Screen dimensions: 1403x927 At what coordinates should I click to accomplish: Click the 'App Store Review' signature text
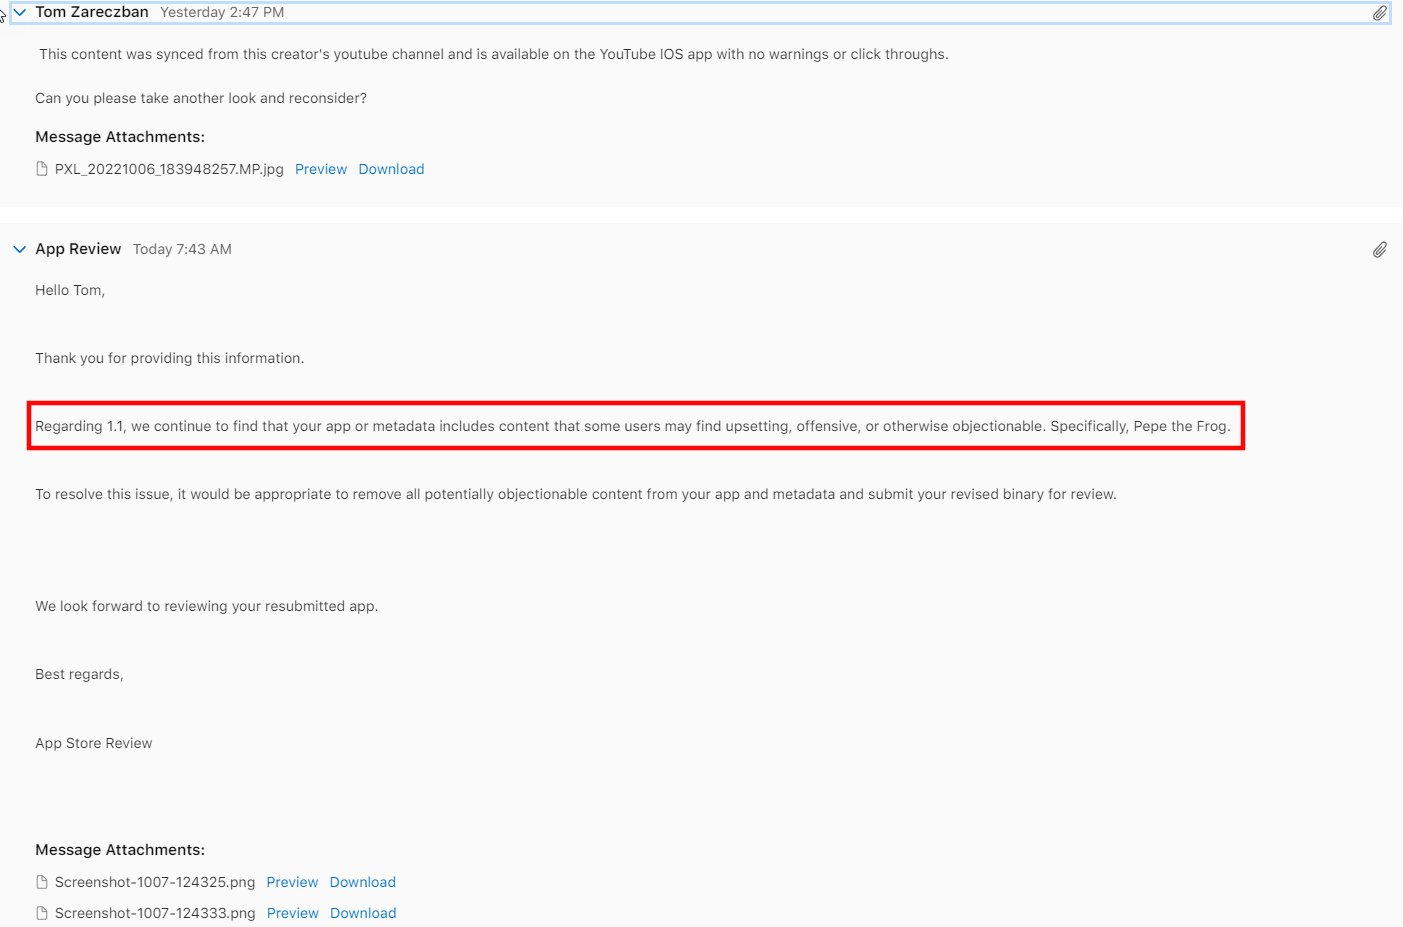(x=94, y=743)
